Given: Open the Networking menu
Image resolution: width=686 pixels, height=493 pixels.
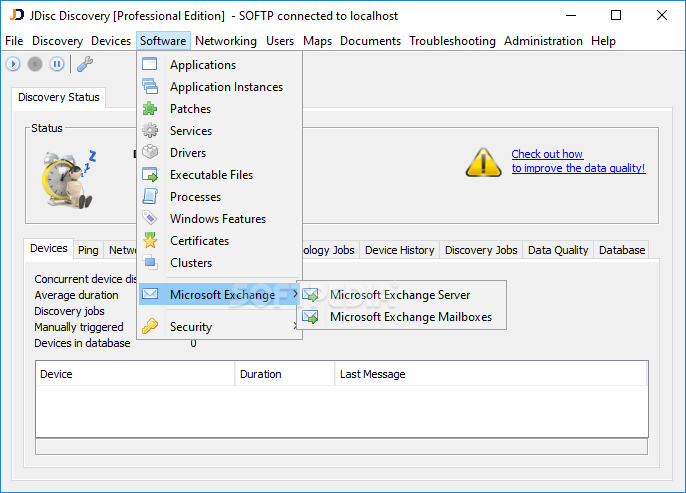Looking at the screenshot, I should coord(226,41).
